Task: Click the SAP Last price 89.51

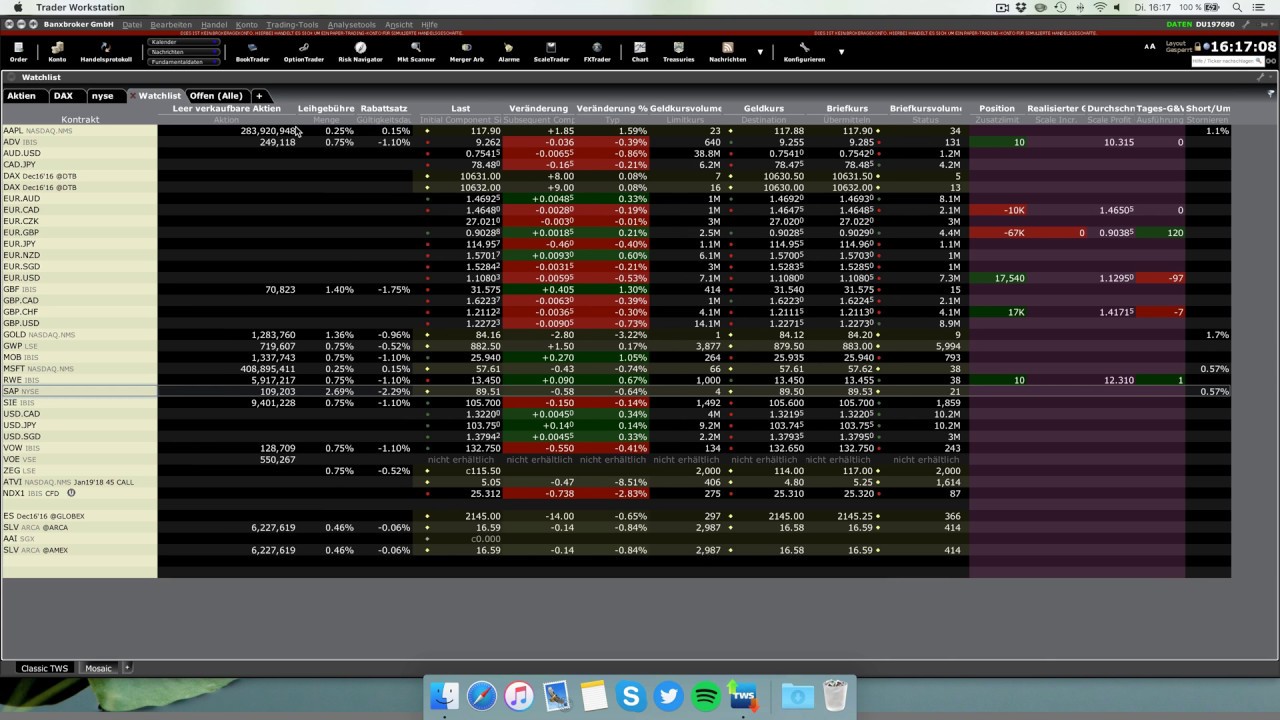Action: pos(487,391)
